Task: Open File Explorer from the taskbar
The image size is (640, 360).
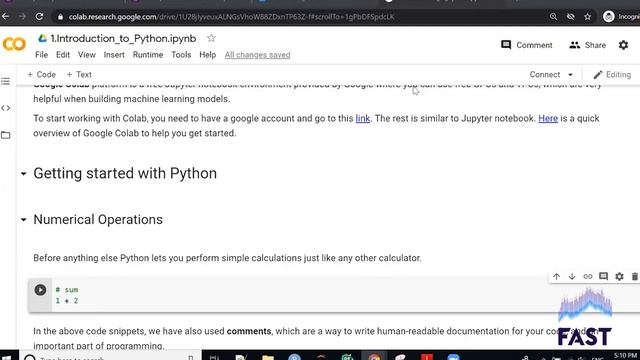Action: 268,358
